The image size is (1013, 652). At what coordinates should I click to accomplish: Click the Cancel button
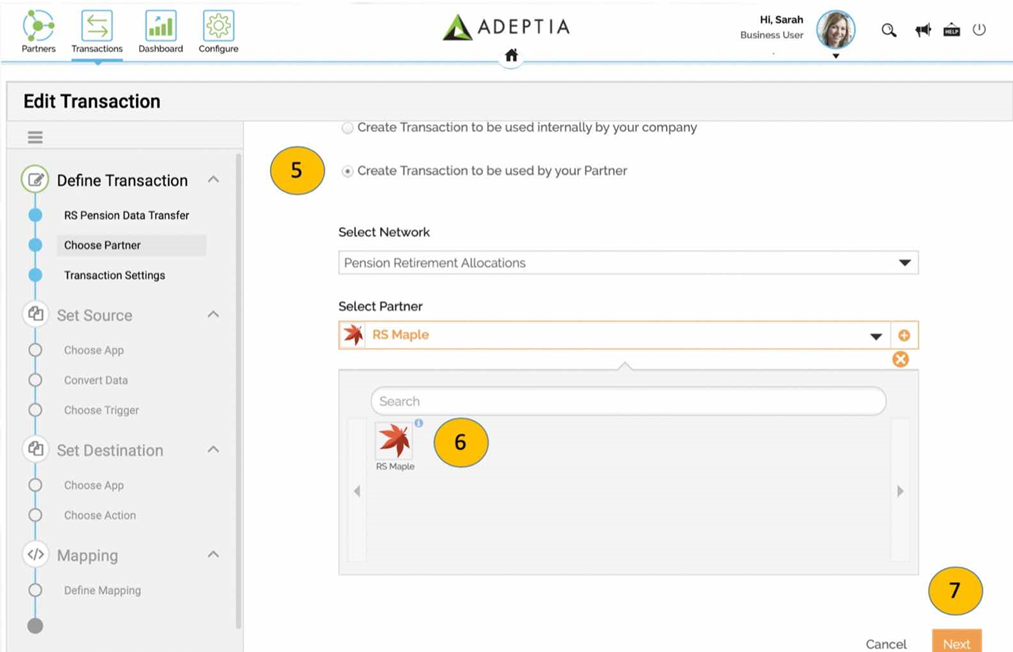pyautogui.click(x=885, y=643)
